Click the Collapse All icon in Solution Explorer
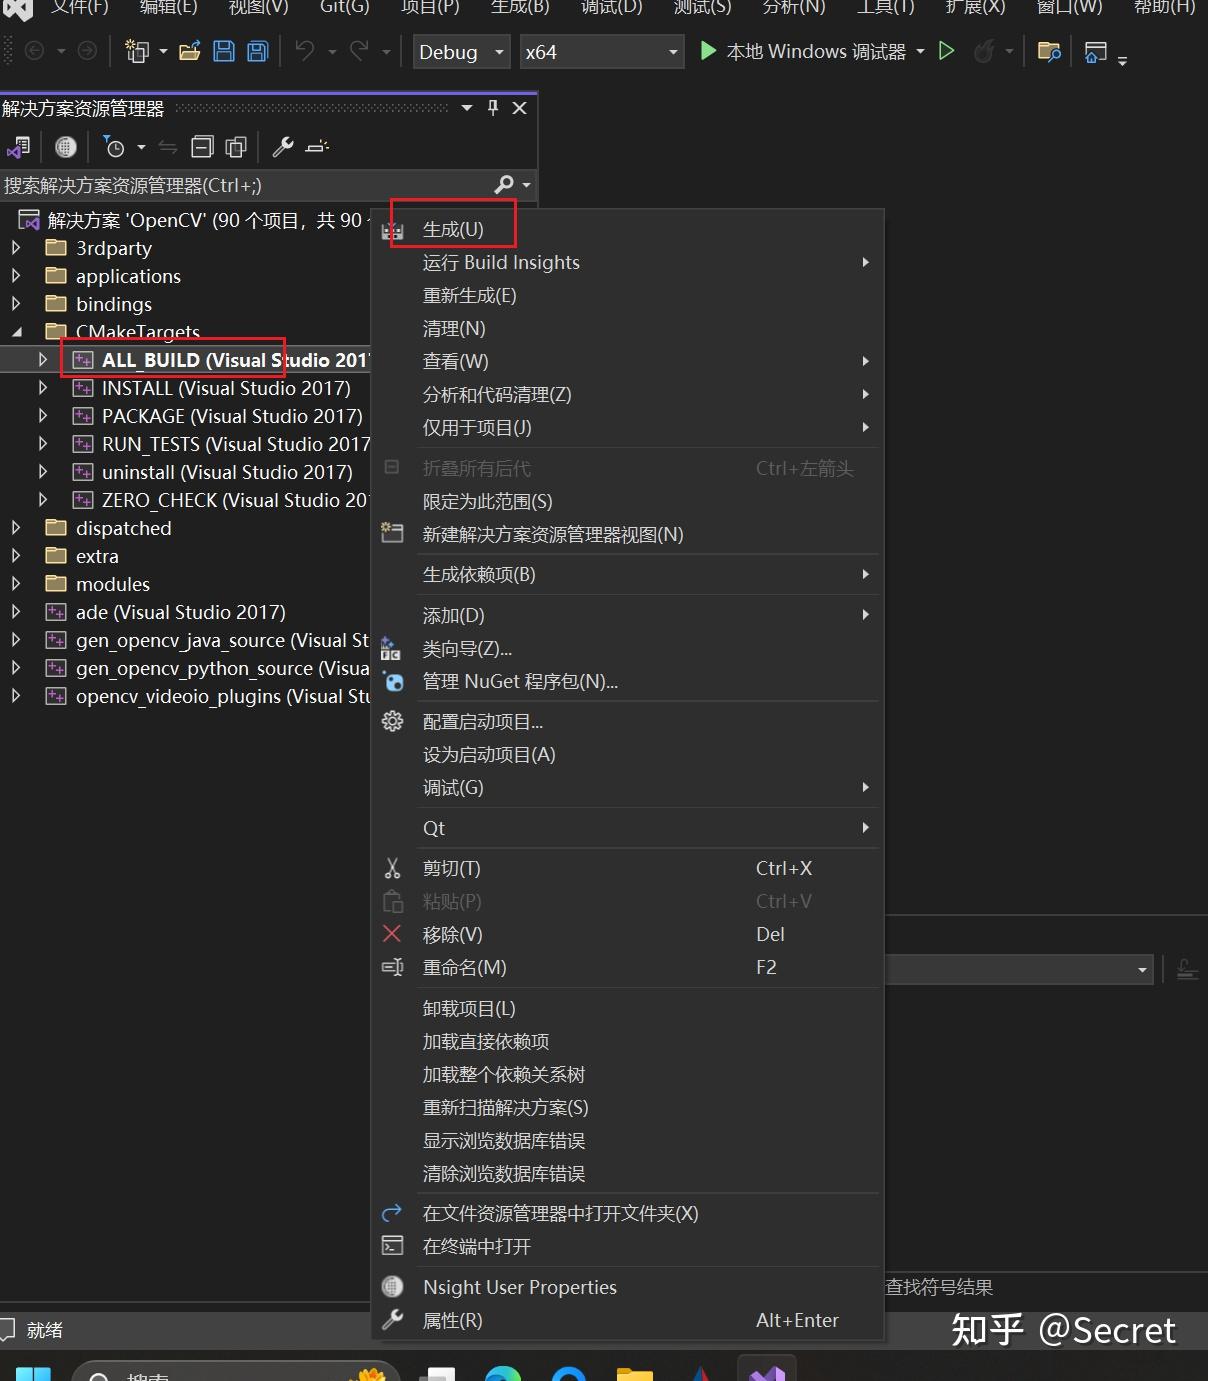1208x1381 pixels. coord(201,147)
